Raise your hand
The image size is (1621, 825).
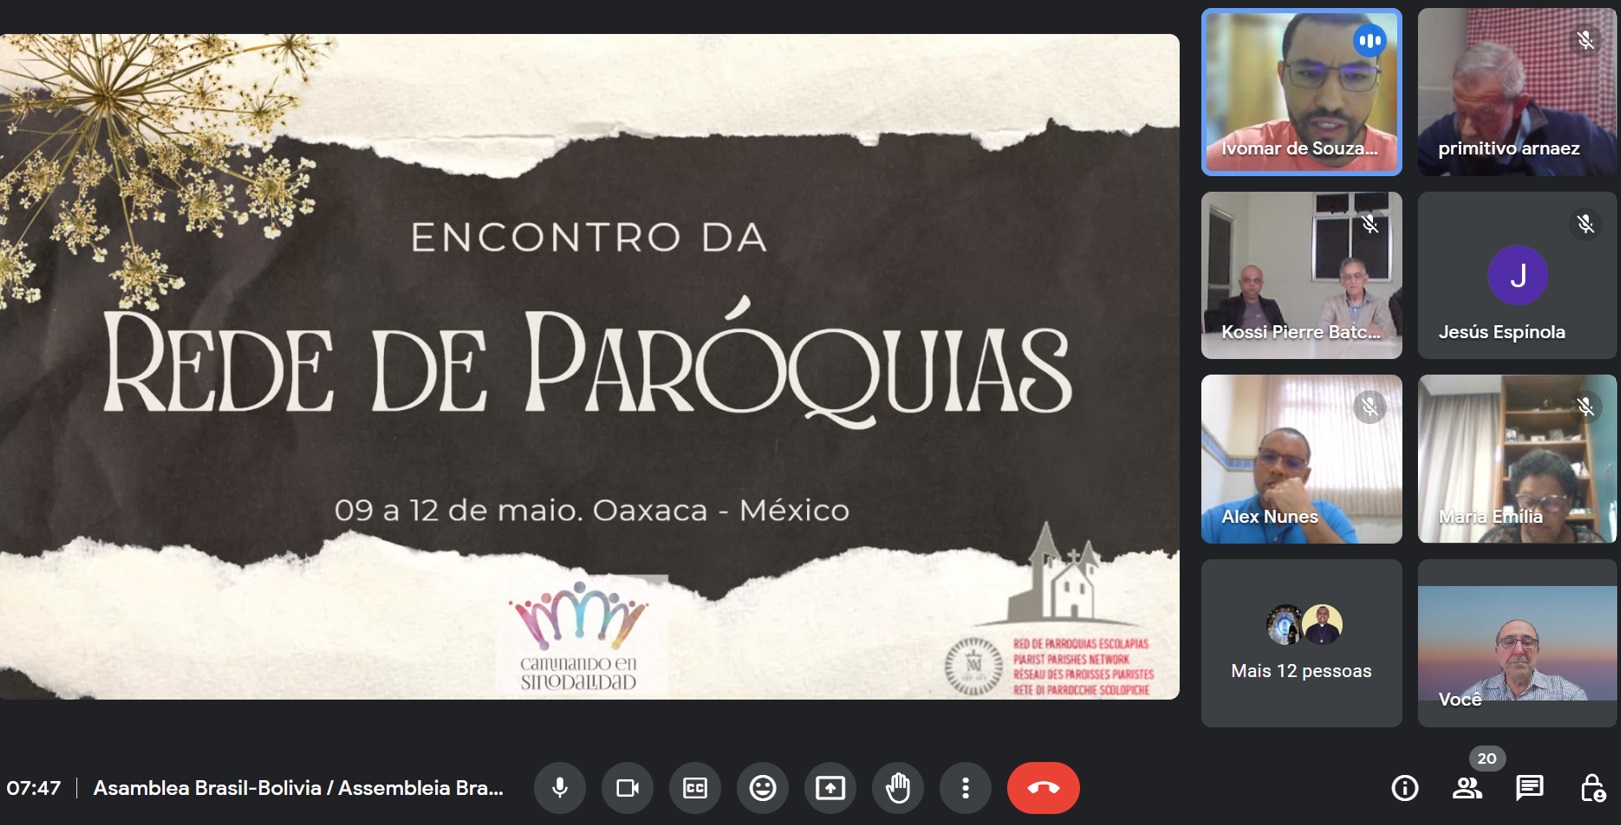coord(898,788)
